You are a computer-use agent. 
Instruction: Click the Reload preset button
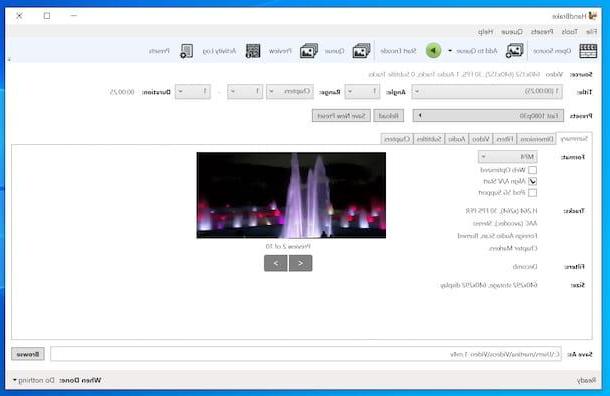point(388,116)
